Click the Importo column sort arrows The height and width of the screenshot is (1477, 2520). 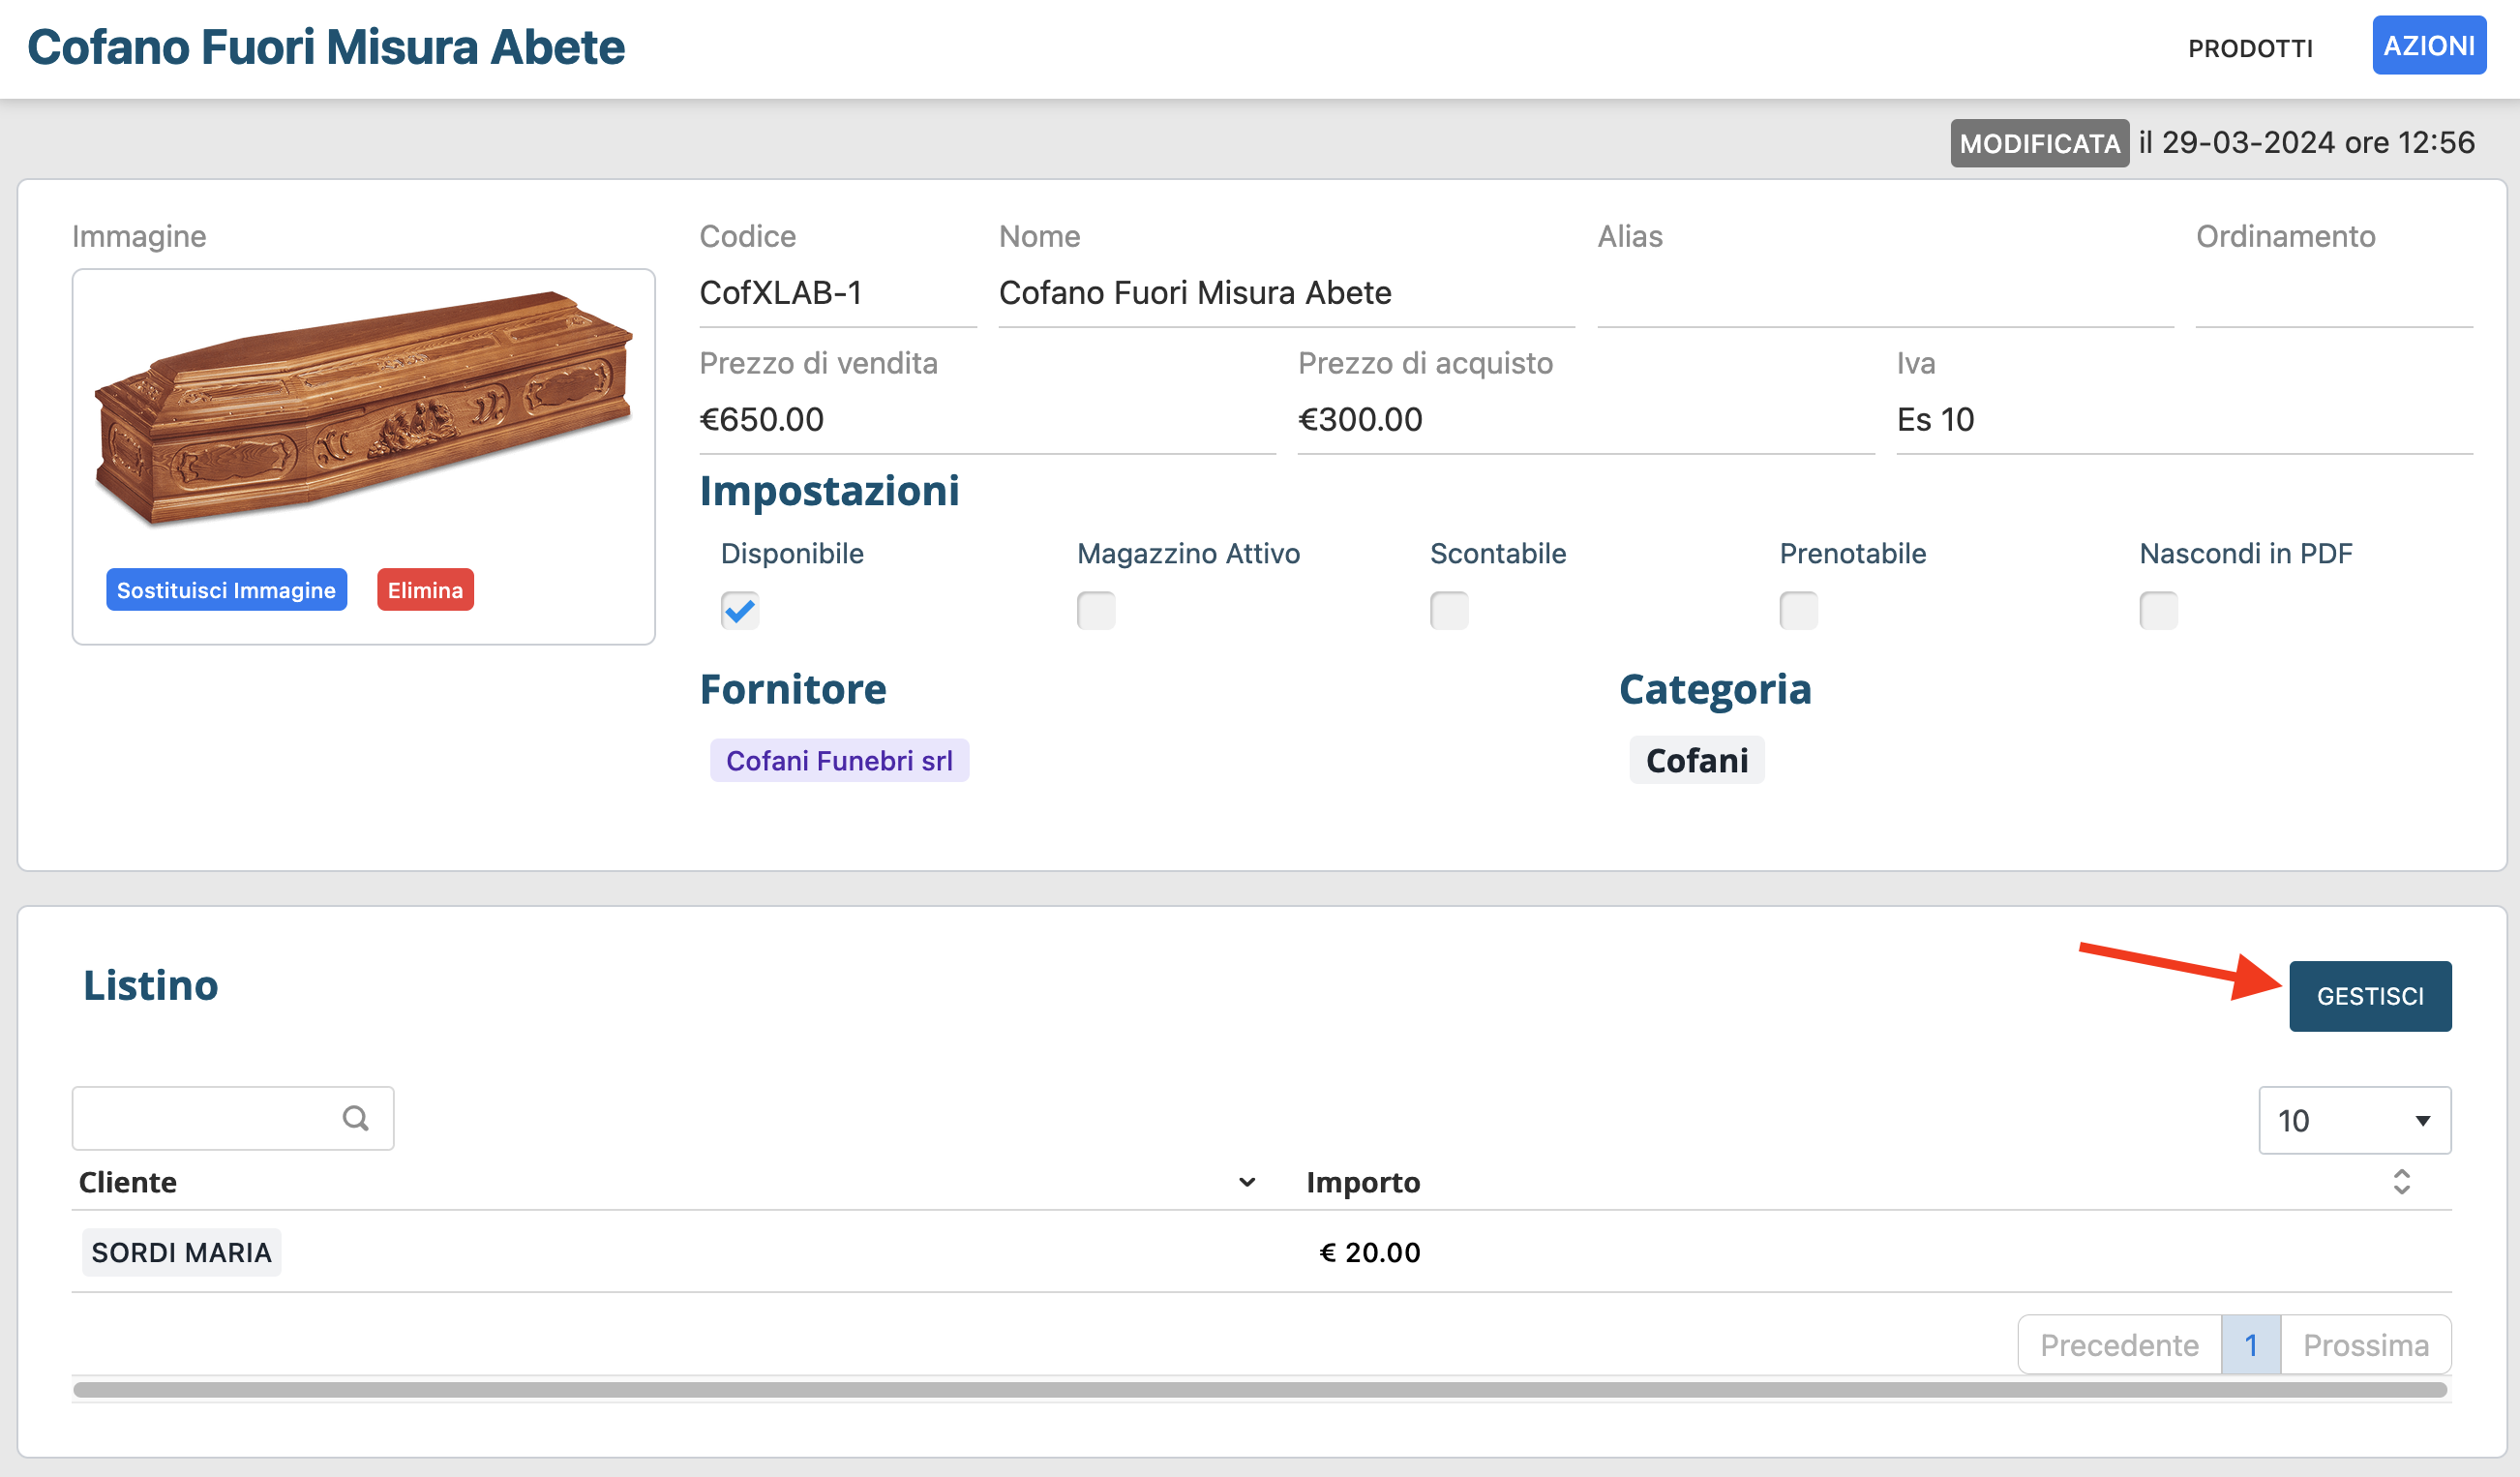pos(2401,1182)
